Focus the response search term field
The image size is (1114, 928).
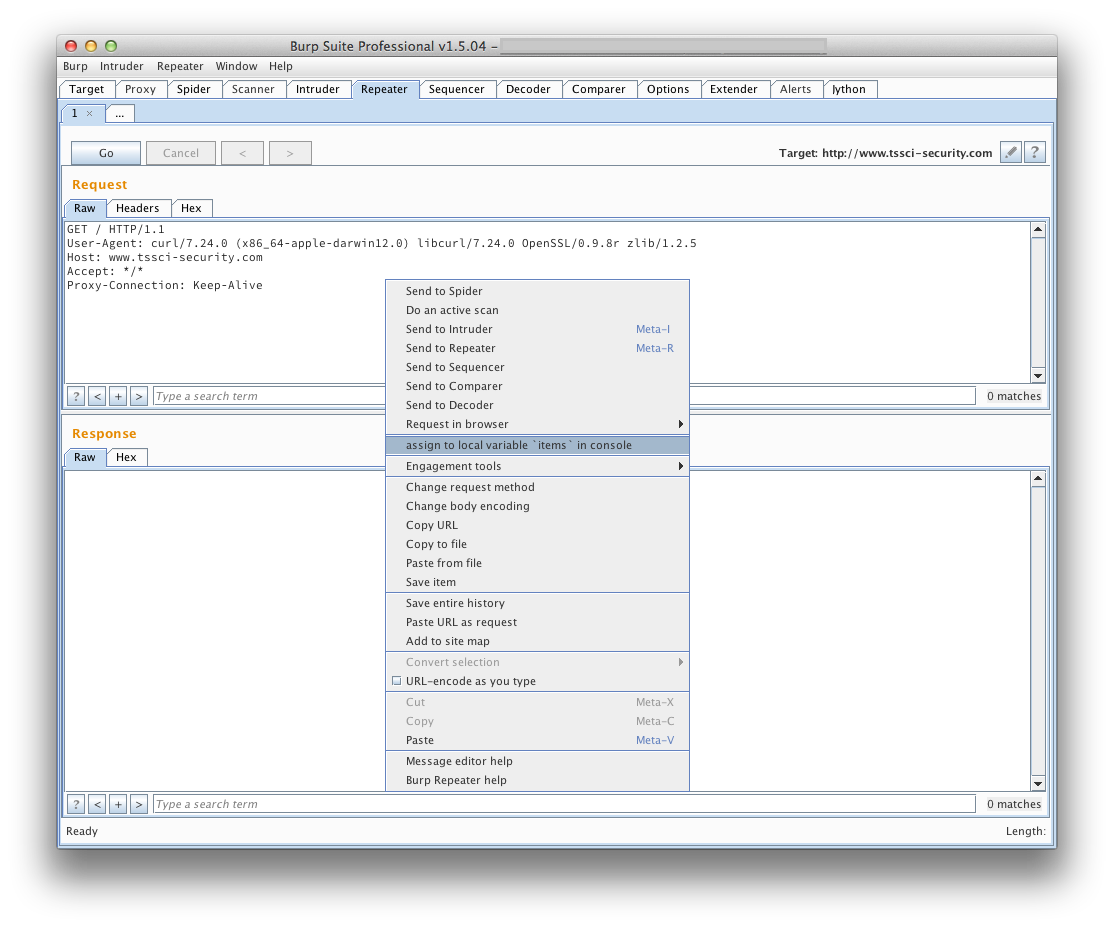tap(564, 804)
